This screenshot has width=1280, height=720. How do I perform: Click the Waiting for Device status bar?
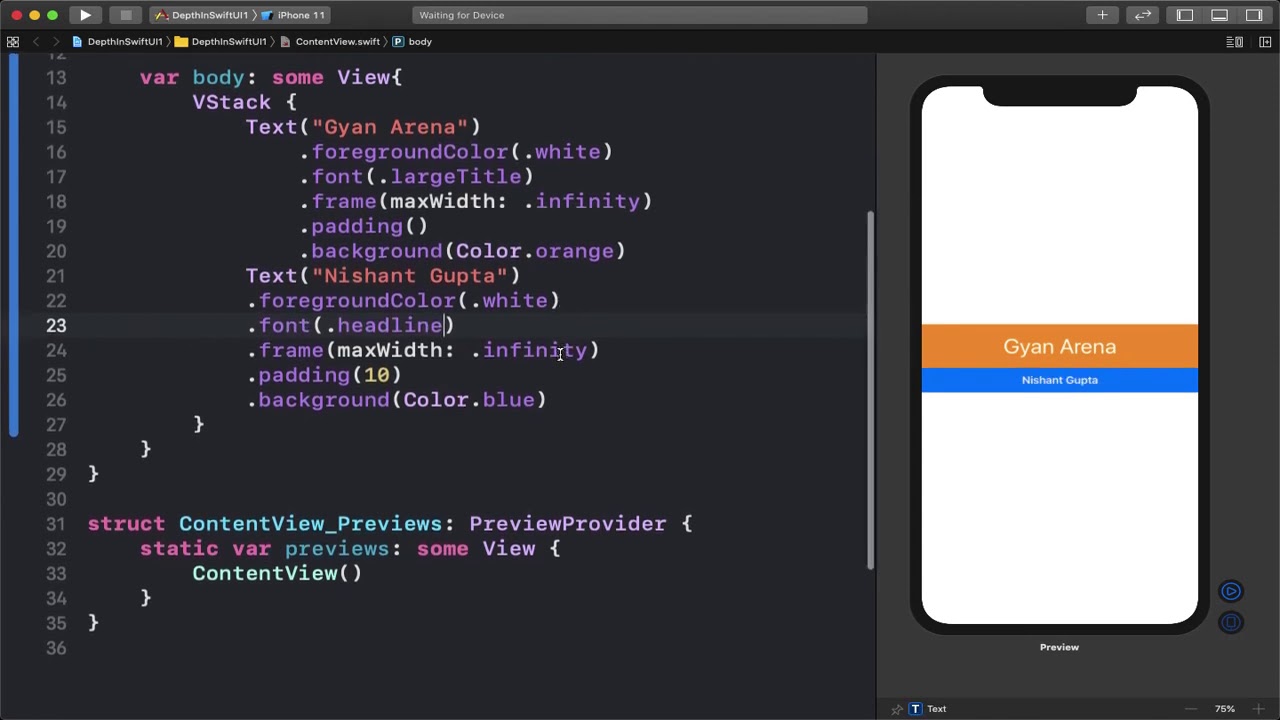click(640, 15)
